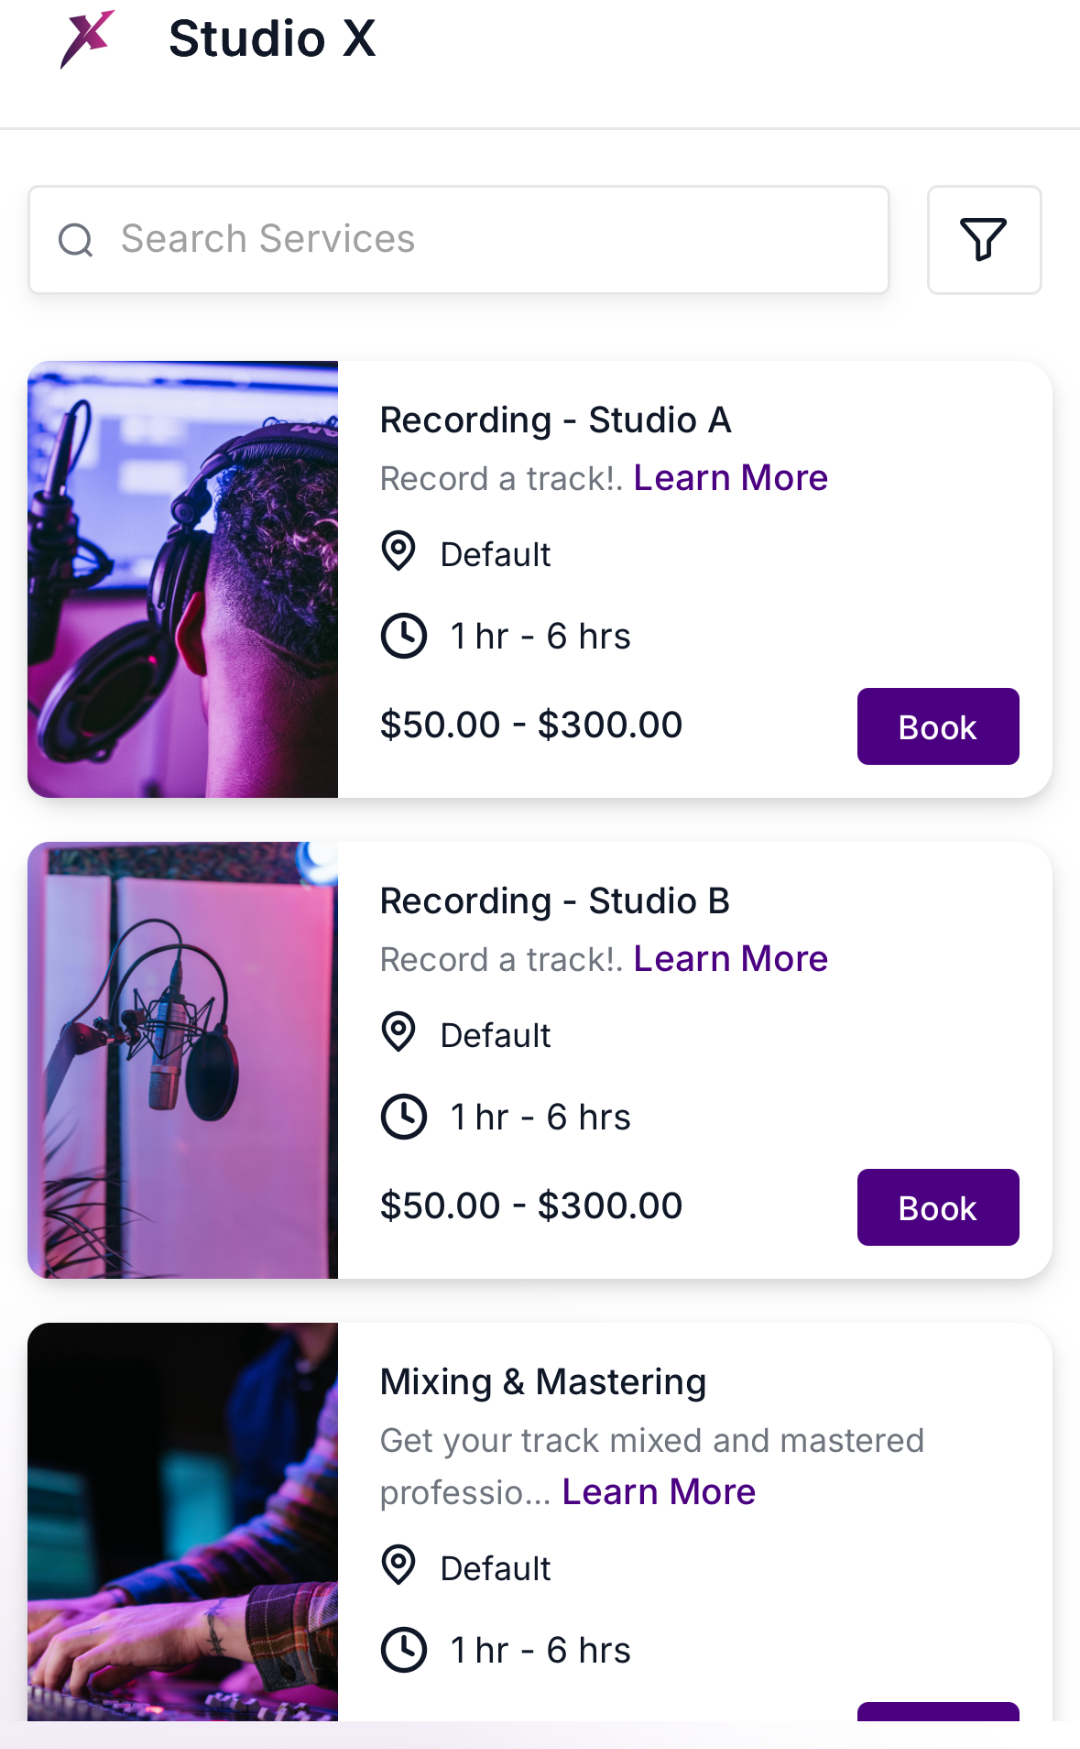Click clock icon on Mixing & Mastering card
The height and width of the screenshot is (1749, 1080).
pos(404,1650)
